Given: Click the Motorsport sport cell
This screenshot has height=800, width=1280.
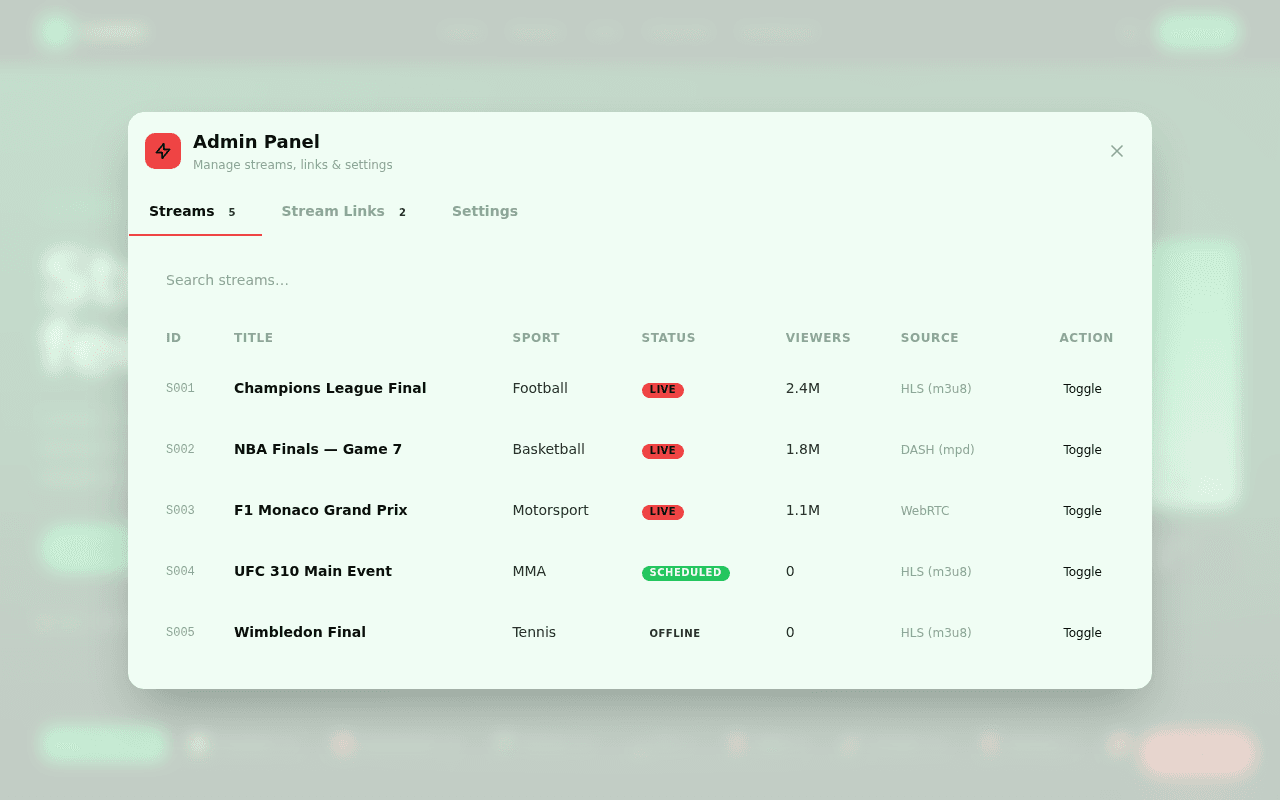Looking at the screenshot, I should click(550, 510).
